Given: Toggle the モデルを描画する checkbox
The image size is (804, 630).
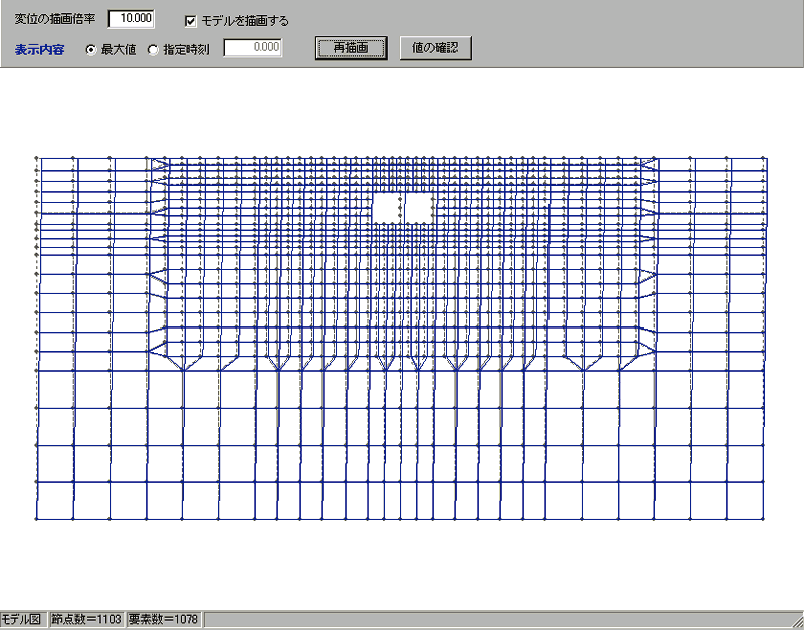Looking at the screenshot, I should tap(190, 21).
